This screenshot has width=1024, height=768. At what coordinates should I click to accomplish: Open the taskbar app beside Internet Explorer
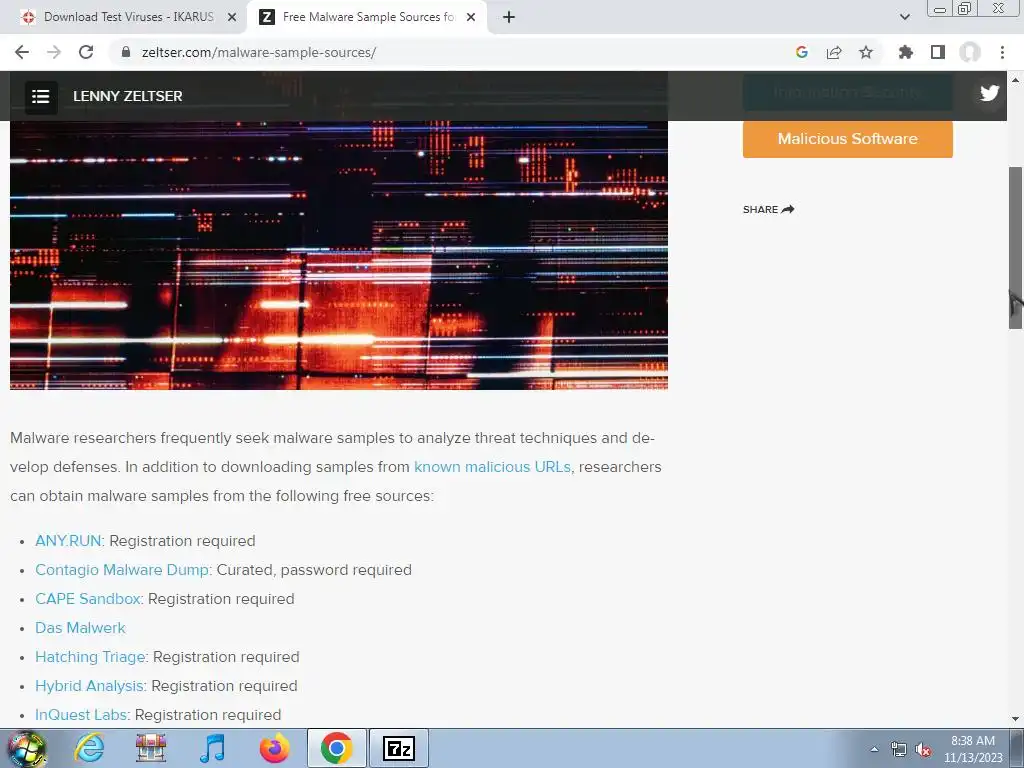point(151,748)
